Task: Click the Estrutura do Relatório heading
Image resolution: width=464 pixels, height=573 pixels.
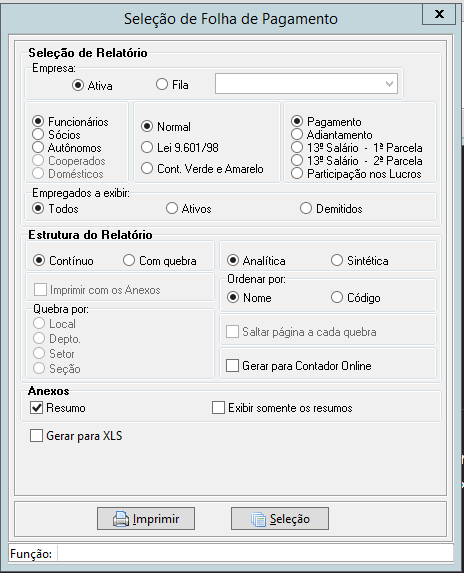Action: point(90,235)
